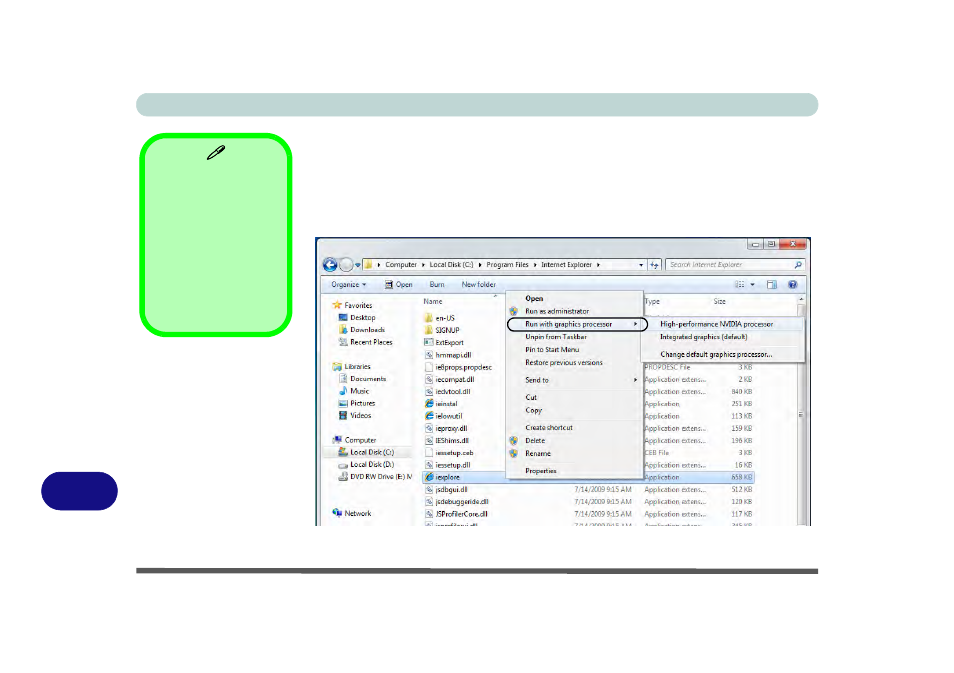This screenshot has height=673, width=954.
Task: Click the Forward navigation arrow
Action: point(346,265)
